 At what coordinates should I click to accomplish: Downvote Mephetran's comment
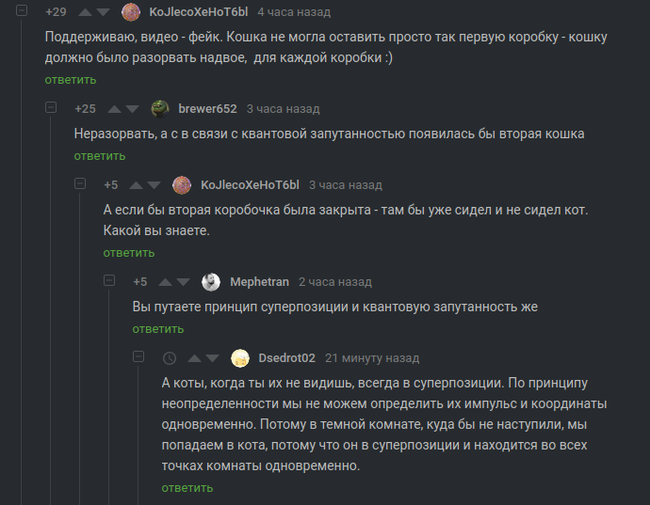pyautogui.click(x=184, y=282)
